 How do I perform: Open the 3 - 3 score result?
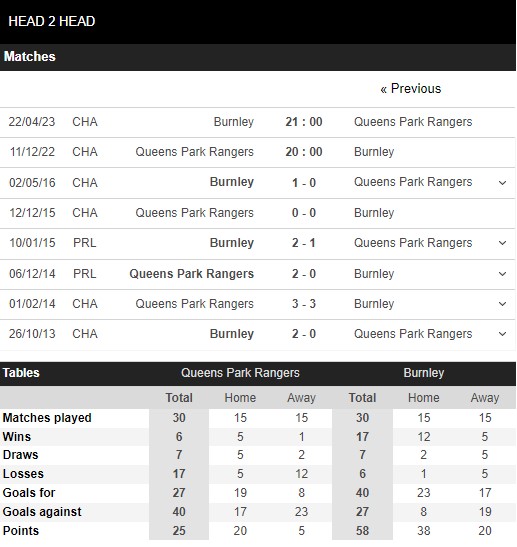coord(304,304)
